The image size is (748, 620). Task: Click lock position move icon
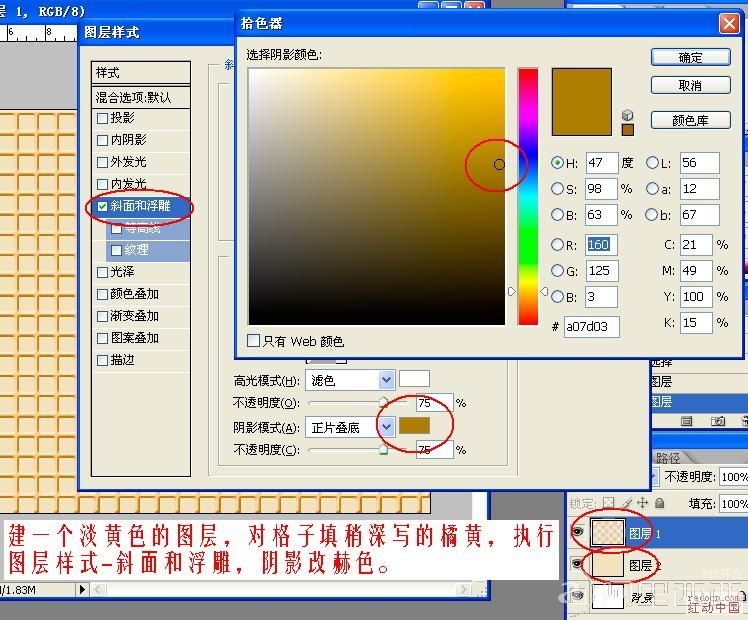click(643, 503)
